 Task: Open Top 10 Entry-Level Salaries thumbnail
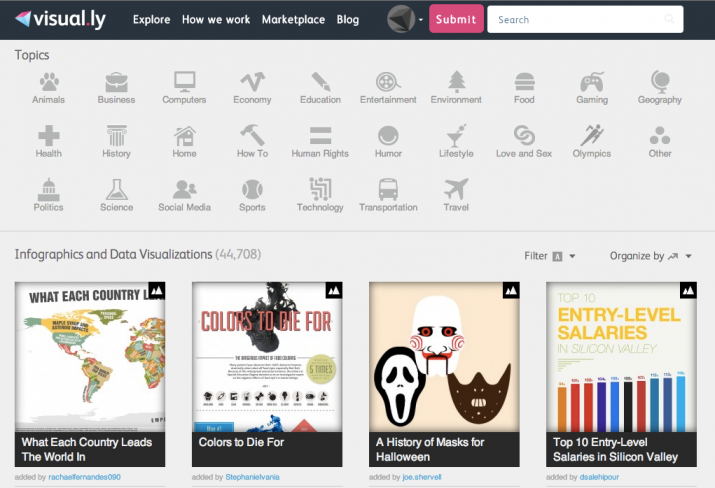tap(621, 357)
